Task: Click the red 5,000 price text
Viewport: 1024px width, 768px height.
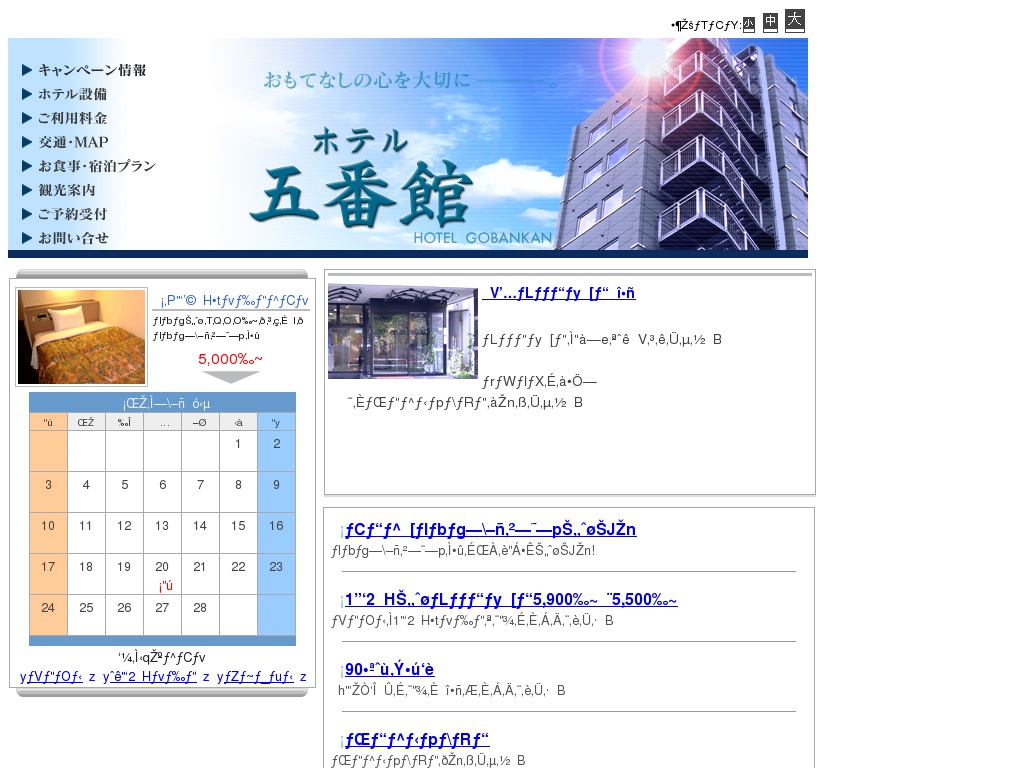Action: pos(230,359)
